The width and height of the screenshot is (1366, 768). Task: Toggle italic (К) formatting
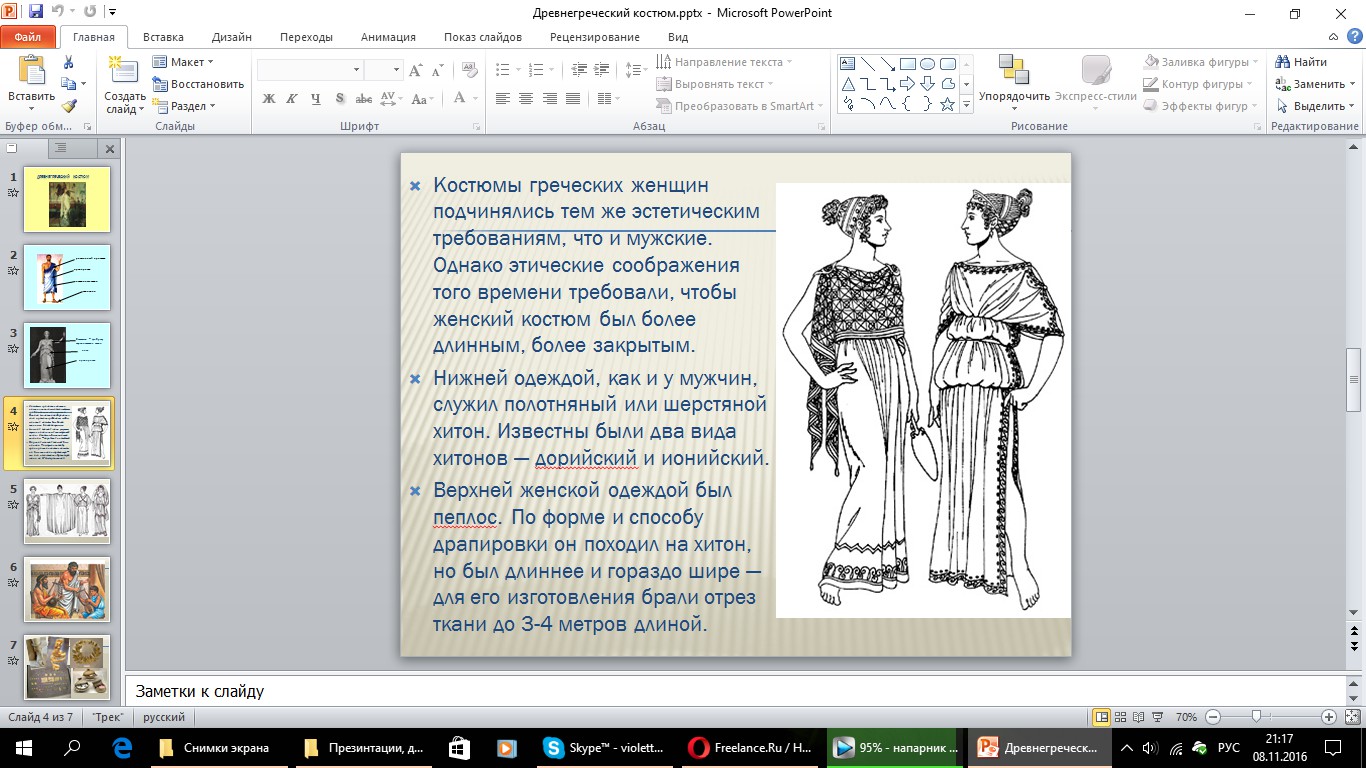pyautogui.click(x=292, y=99)
